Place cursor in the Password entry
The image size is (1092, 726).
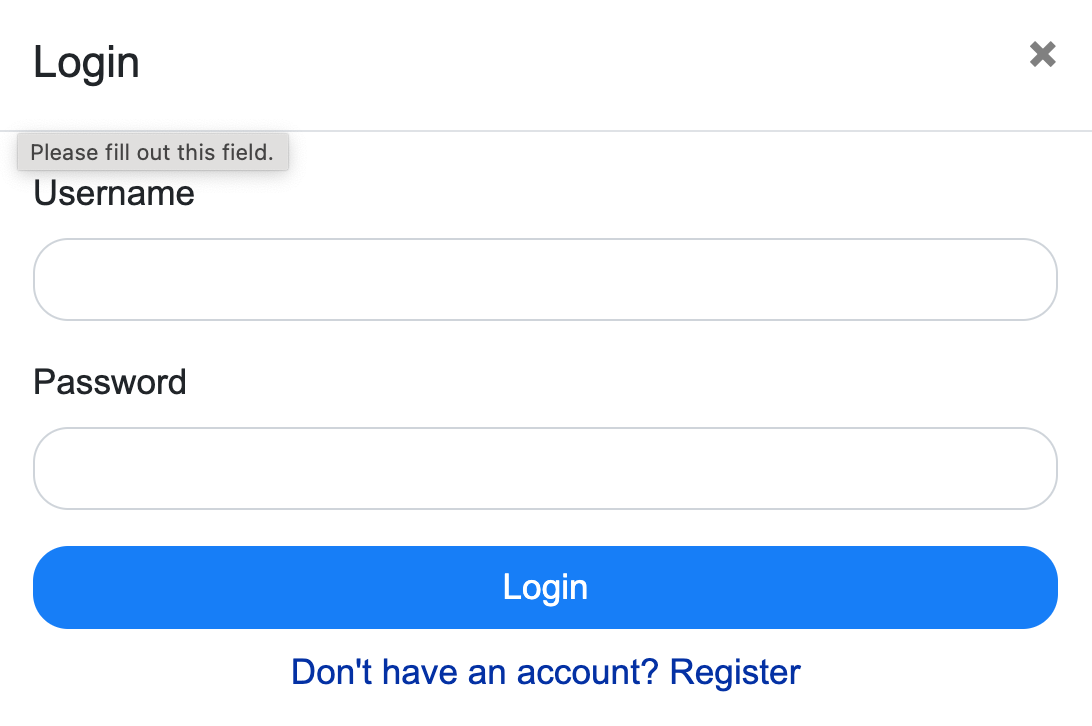pyautogui.click(x=545, y=469)
